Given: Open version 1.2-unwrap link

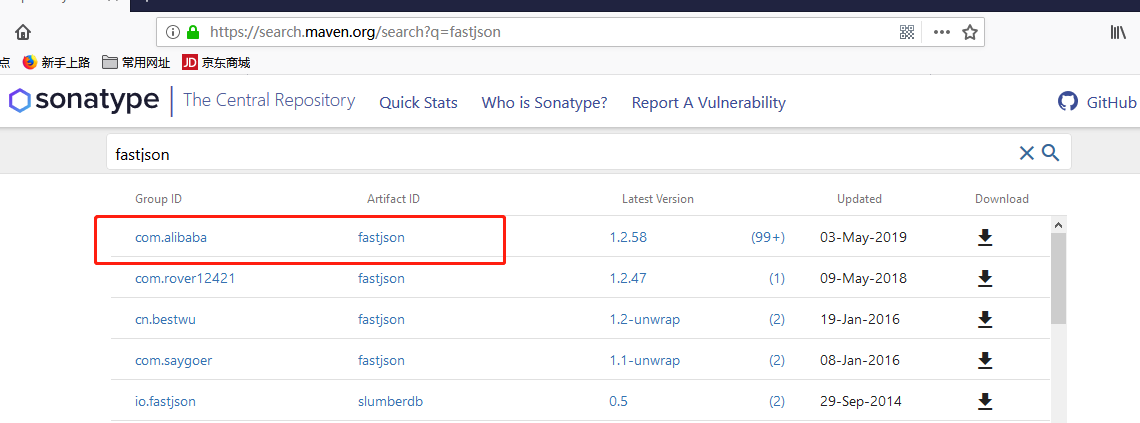Looking at the screenshot, I should pos(644,319).
